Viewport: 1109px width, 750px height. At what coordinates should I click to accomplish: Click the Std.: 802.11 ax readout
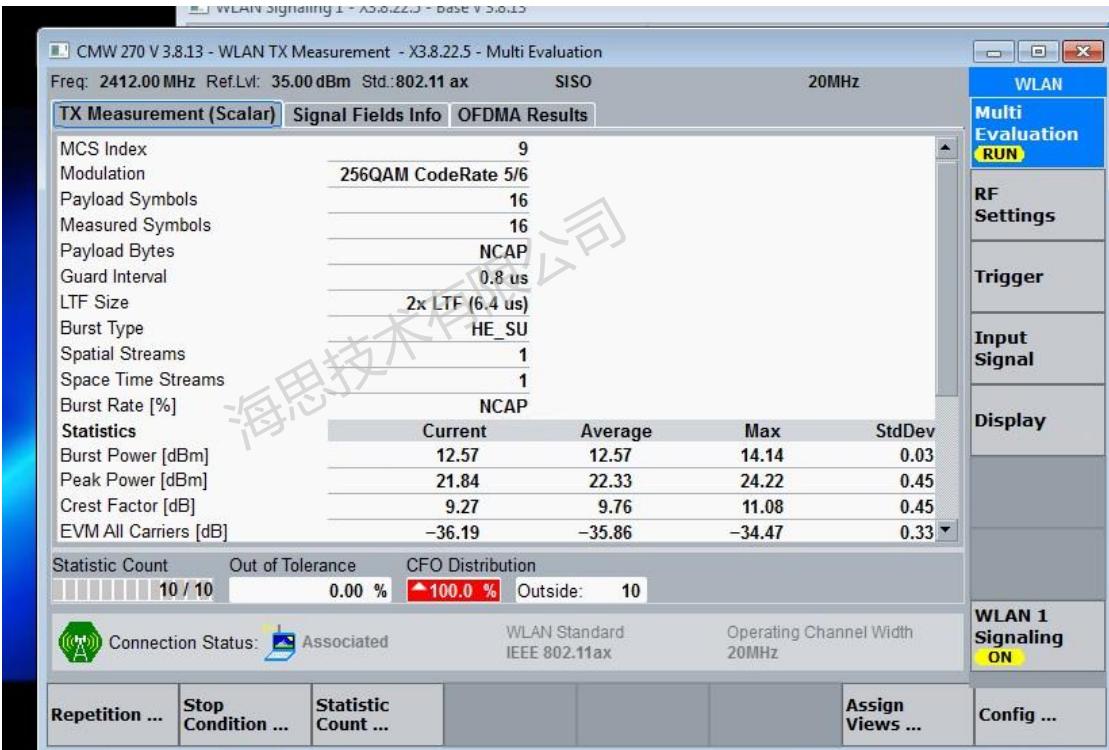[x=415, y=81]
